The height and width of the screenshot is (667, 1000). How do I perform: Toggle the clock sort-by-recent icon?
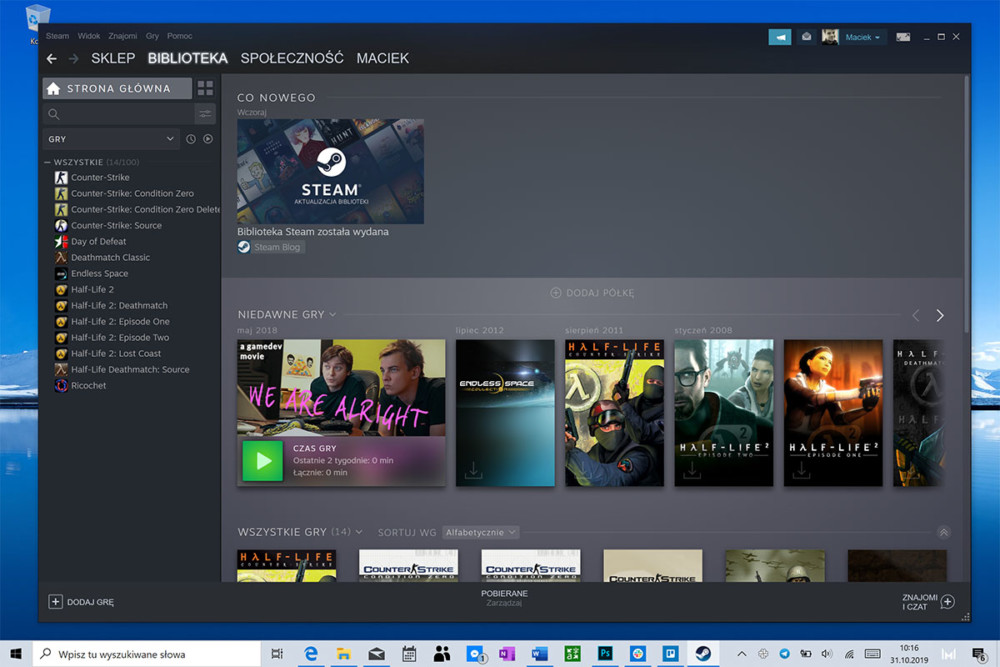pos(191,139)
